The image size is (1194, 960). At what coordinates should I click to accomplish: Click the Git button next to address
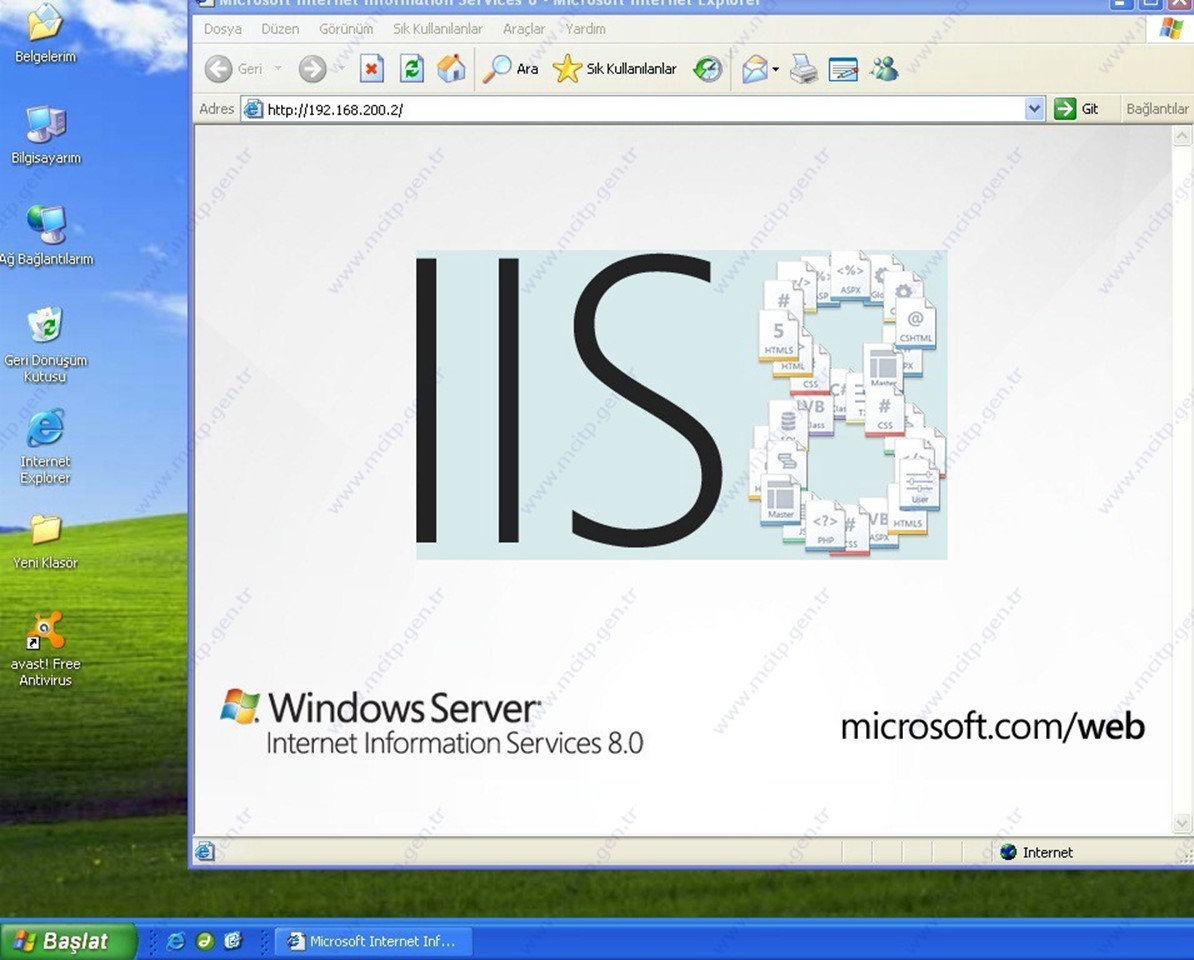pyautogui.click(x=1077, y=109)
